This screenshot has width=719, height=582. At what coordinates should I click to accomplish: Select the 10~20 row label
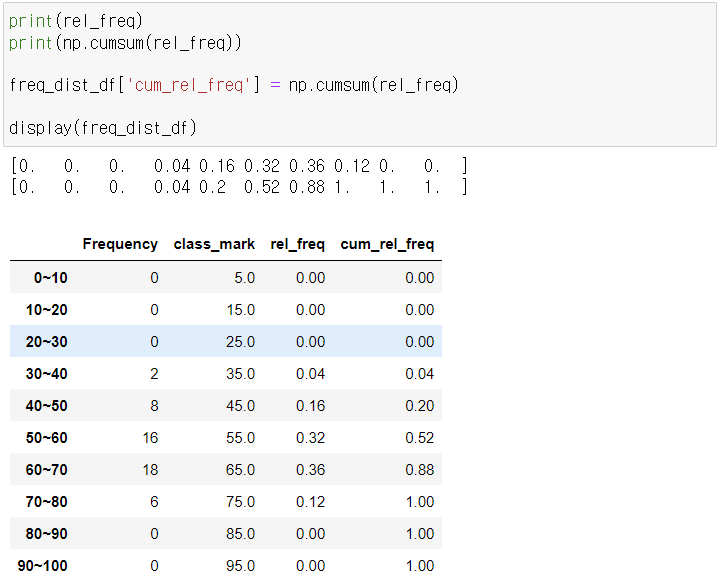(x=46, y=310)
